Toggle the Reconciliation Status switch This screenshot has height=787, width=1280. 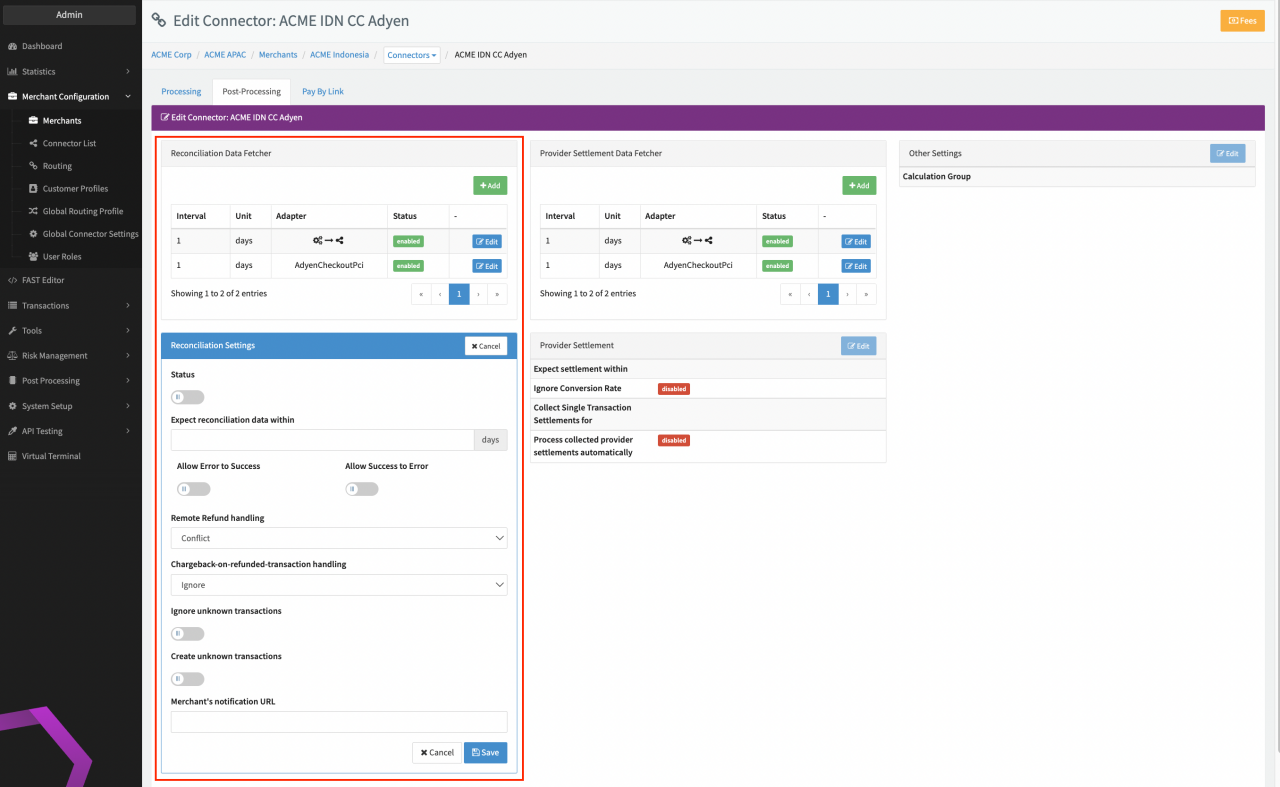tap(188, 397)
